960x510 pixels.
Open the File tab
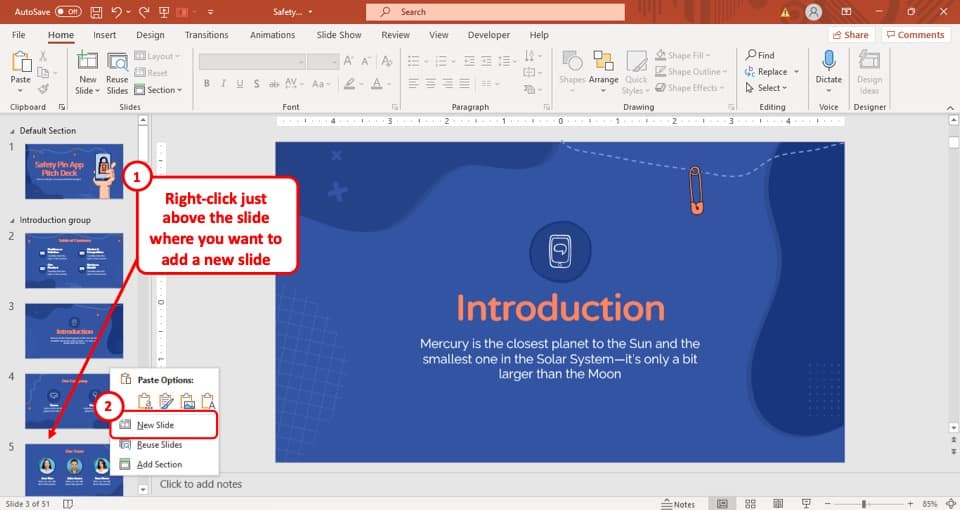[x=19, y=35]
